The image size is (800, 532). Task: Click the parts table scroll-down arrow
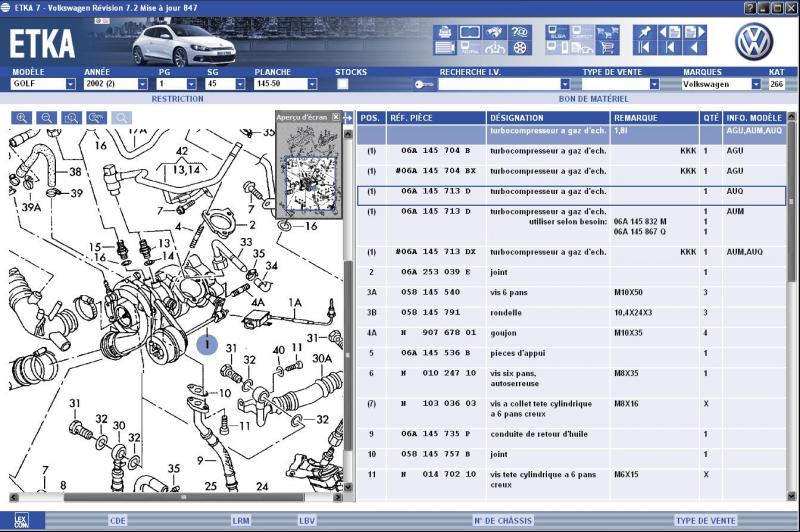(791, 495)
